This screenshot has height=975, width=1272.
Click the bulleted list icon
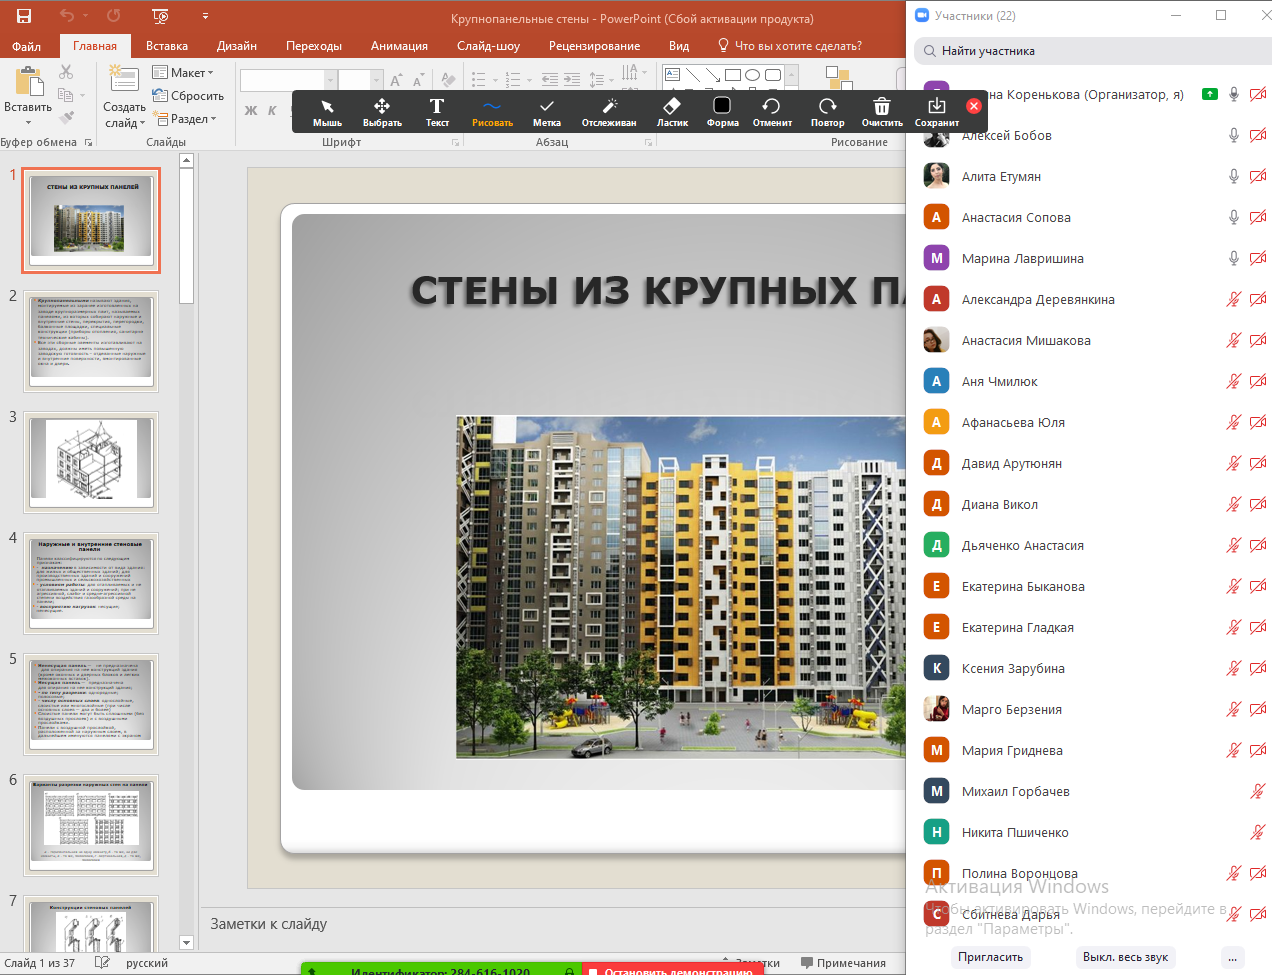(x=479, y=80)
